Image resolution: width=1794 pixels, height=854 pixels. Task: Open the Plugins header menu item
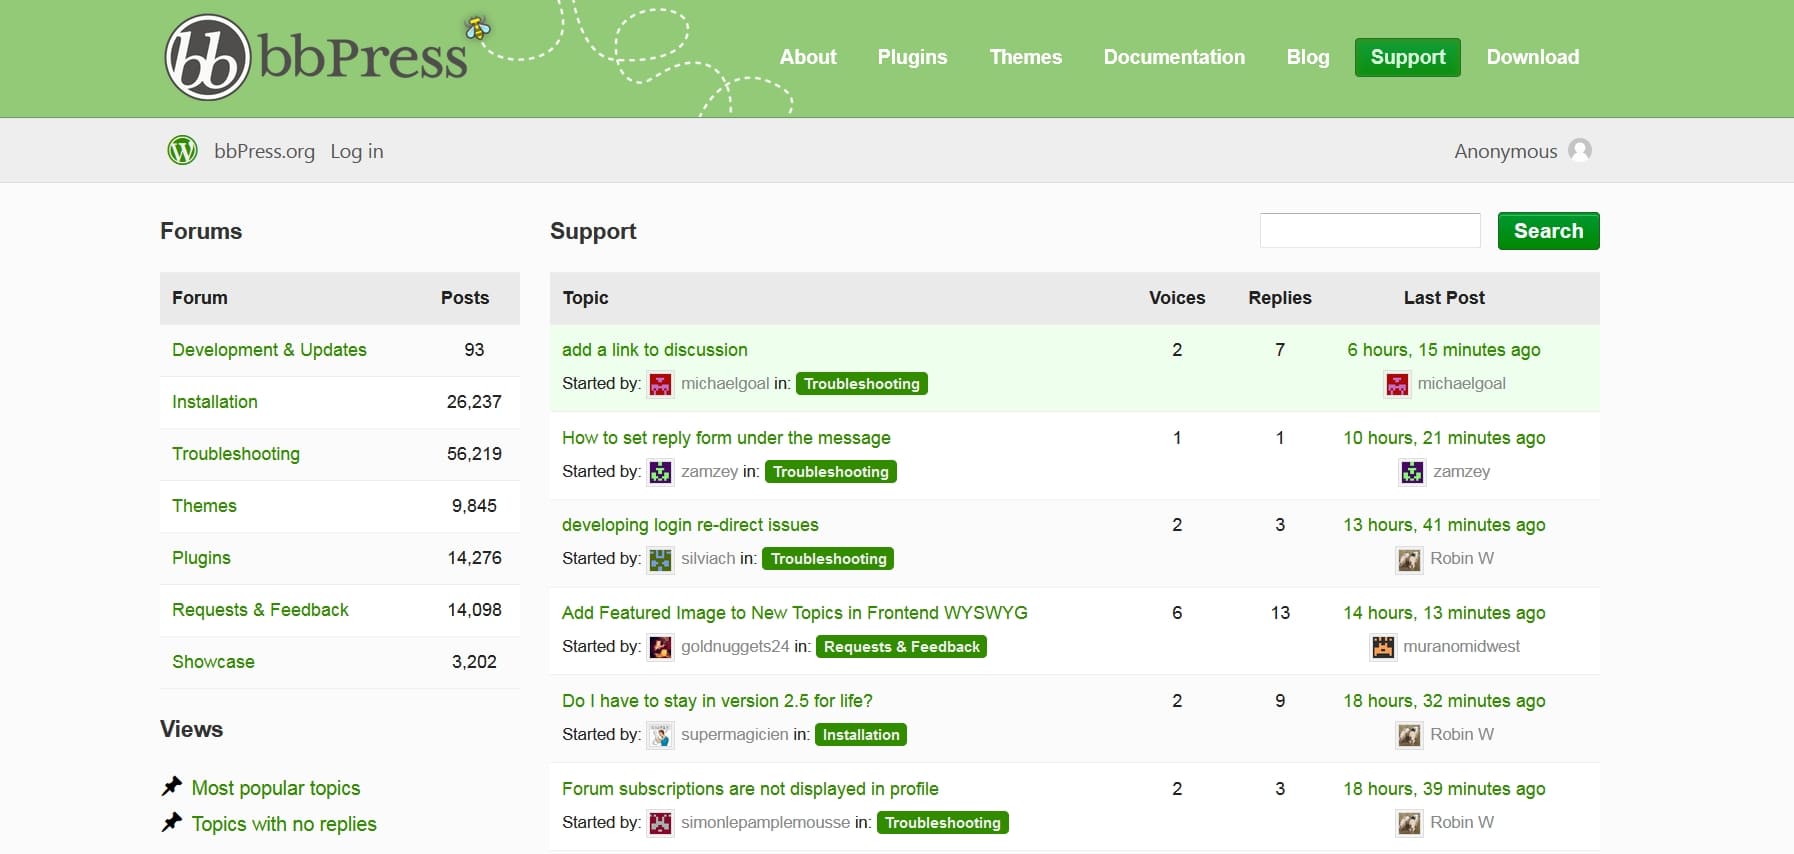912,57
